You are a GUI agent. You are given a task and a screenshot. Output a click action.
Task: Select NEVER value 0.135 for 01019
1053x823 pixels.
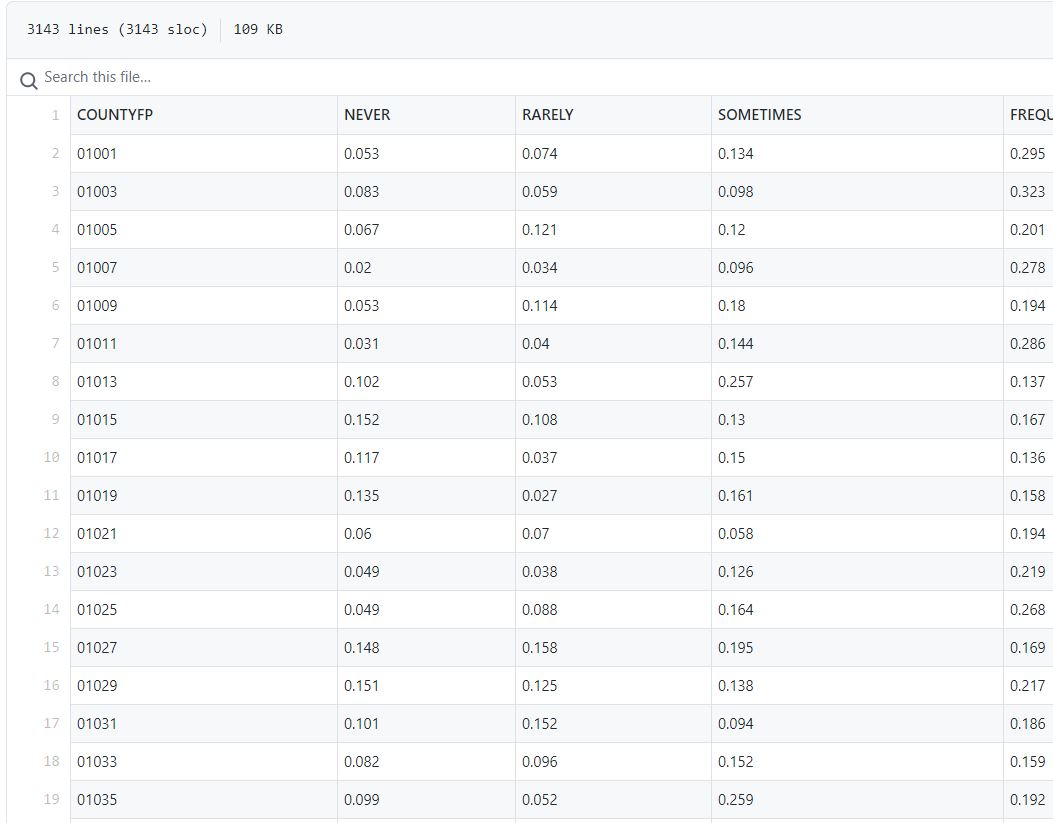pos(426,495)
